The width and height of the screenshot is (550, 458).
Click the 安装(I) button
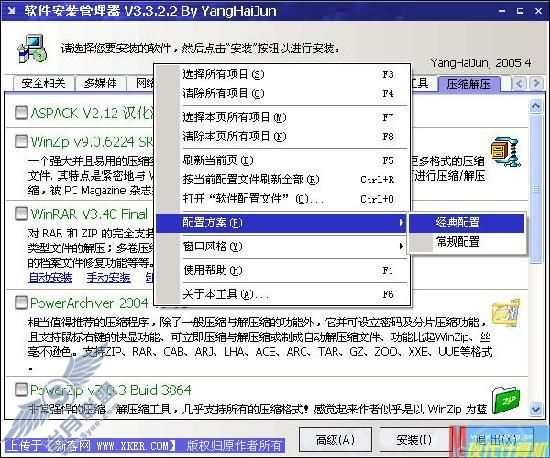(414, 439)
